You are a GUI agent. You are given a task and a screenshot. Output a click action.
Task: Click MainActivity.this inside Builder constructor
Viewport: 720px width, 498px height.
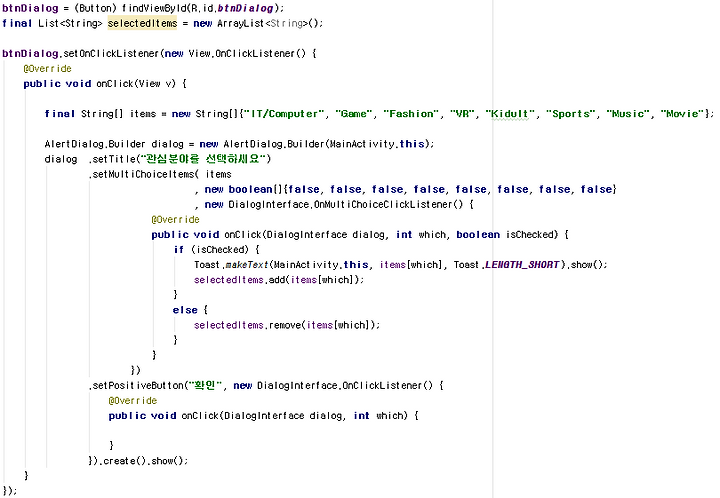click(377, 144)
